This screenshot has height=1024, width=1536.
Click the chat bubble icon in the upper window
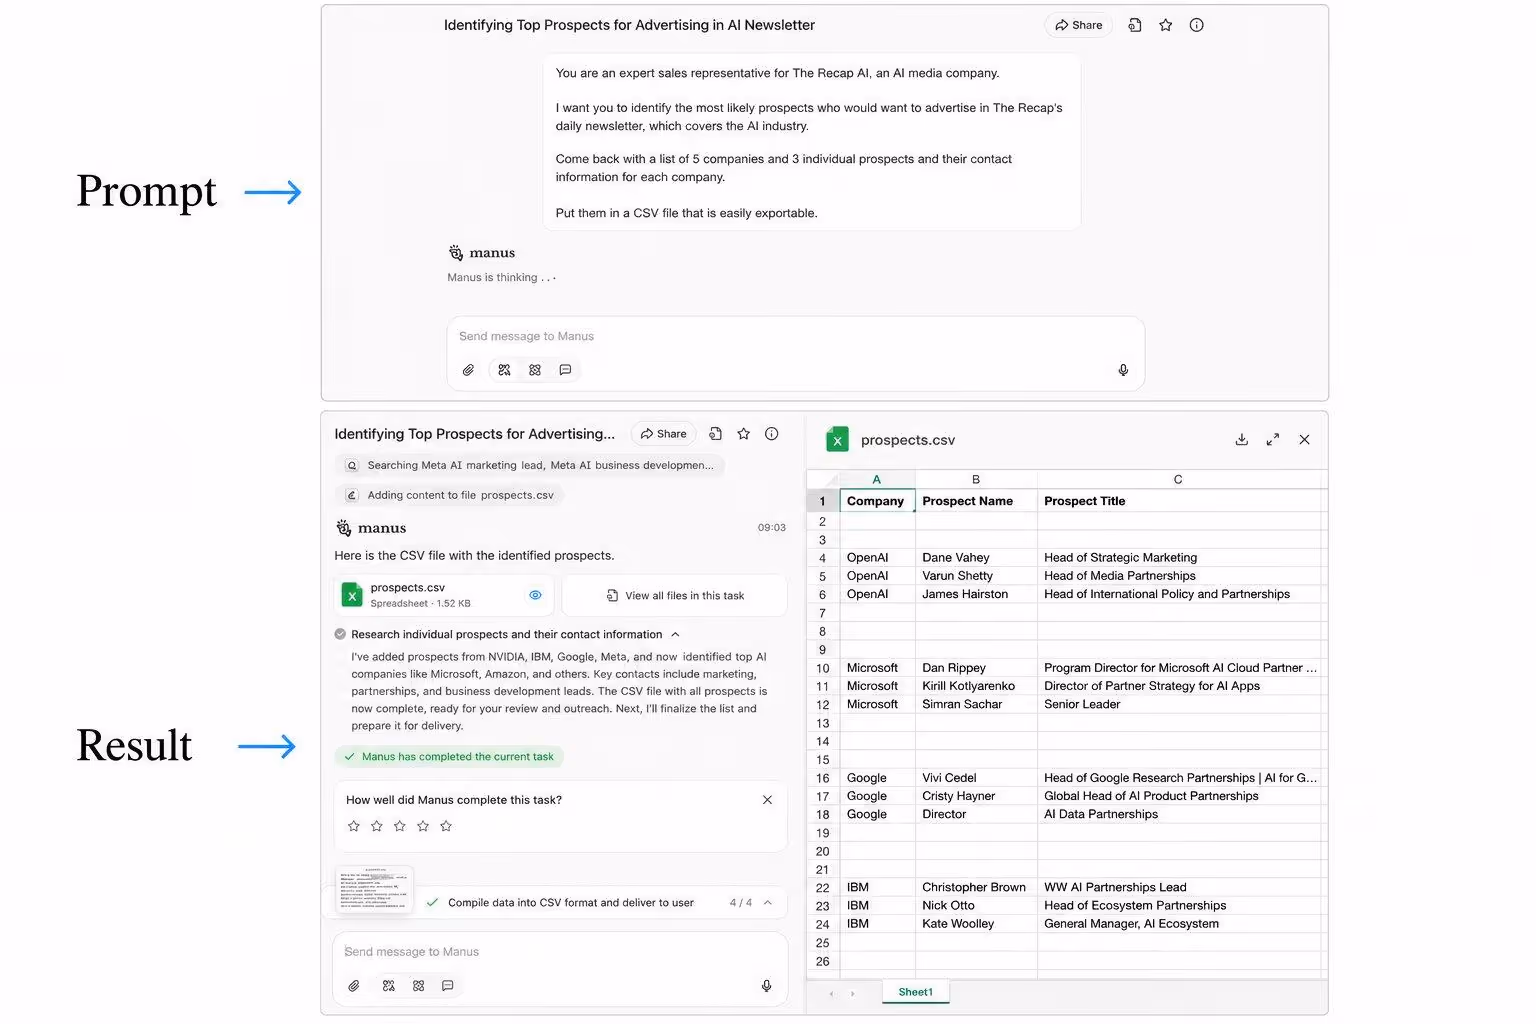[x=565, y=370]
